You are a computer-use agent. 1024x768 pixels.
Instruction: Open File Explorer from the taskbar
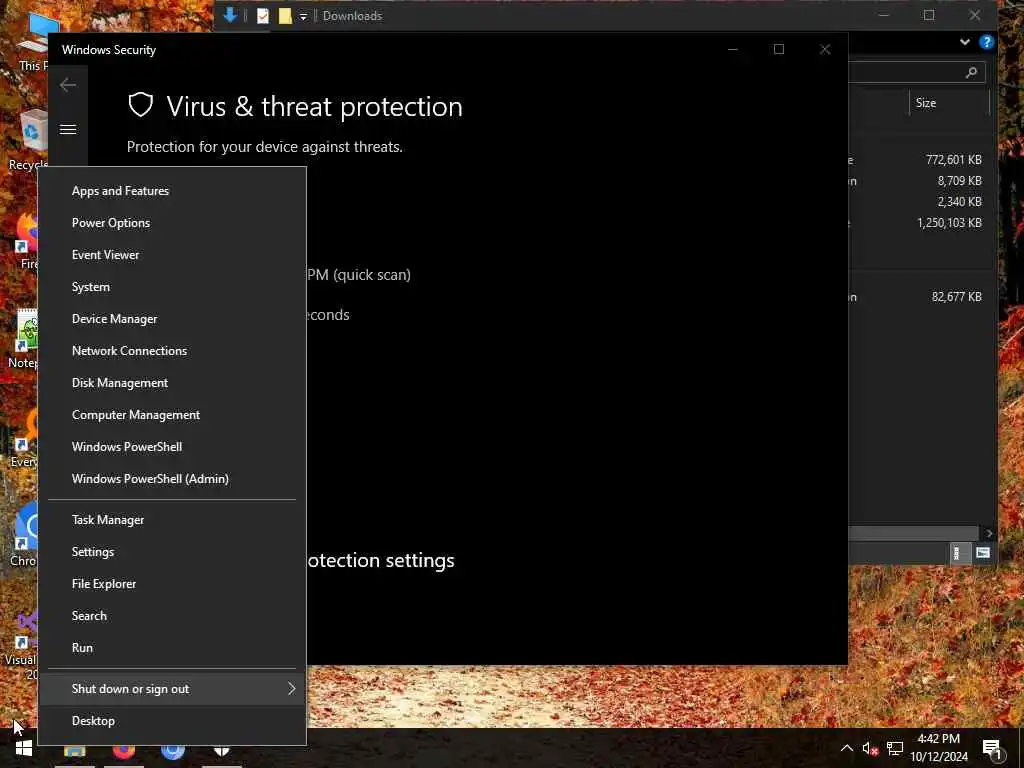pos(74,751)
